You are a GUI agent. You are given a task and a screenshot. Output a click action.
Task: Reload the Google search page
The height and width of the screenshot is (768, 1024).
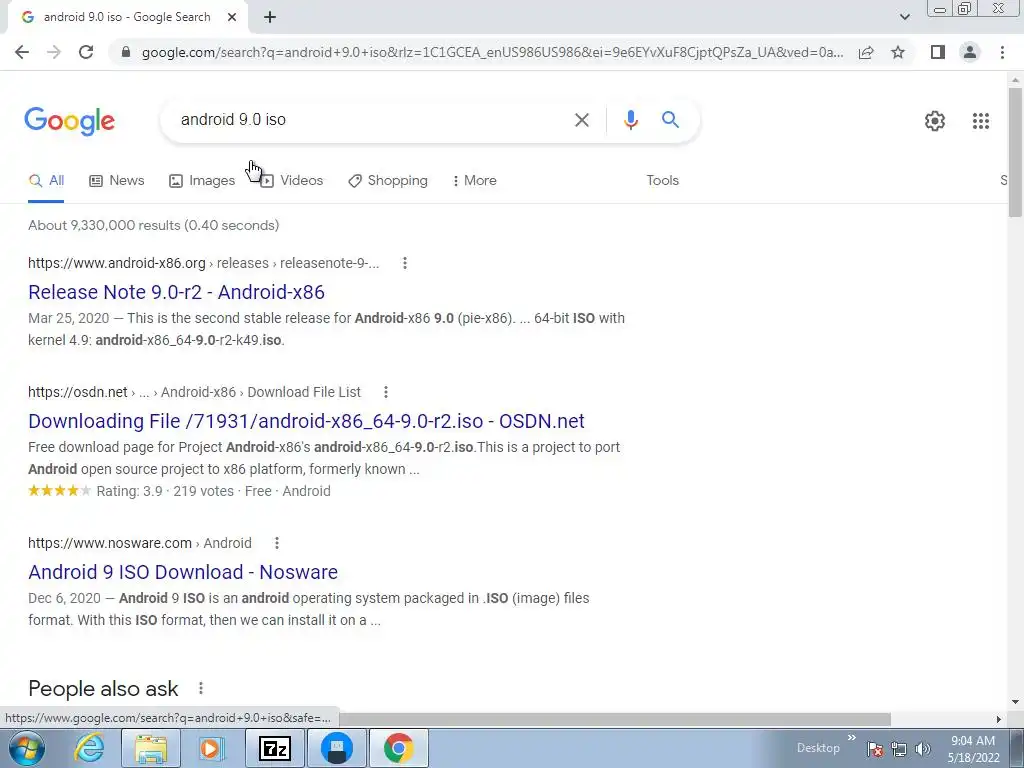tap(86, 52)
